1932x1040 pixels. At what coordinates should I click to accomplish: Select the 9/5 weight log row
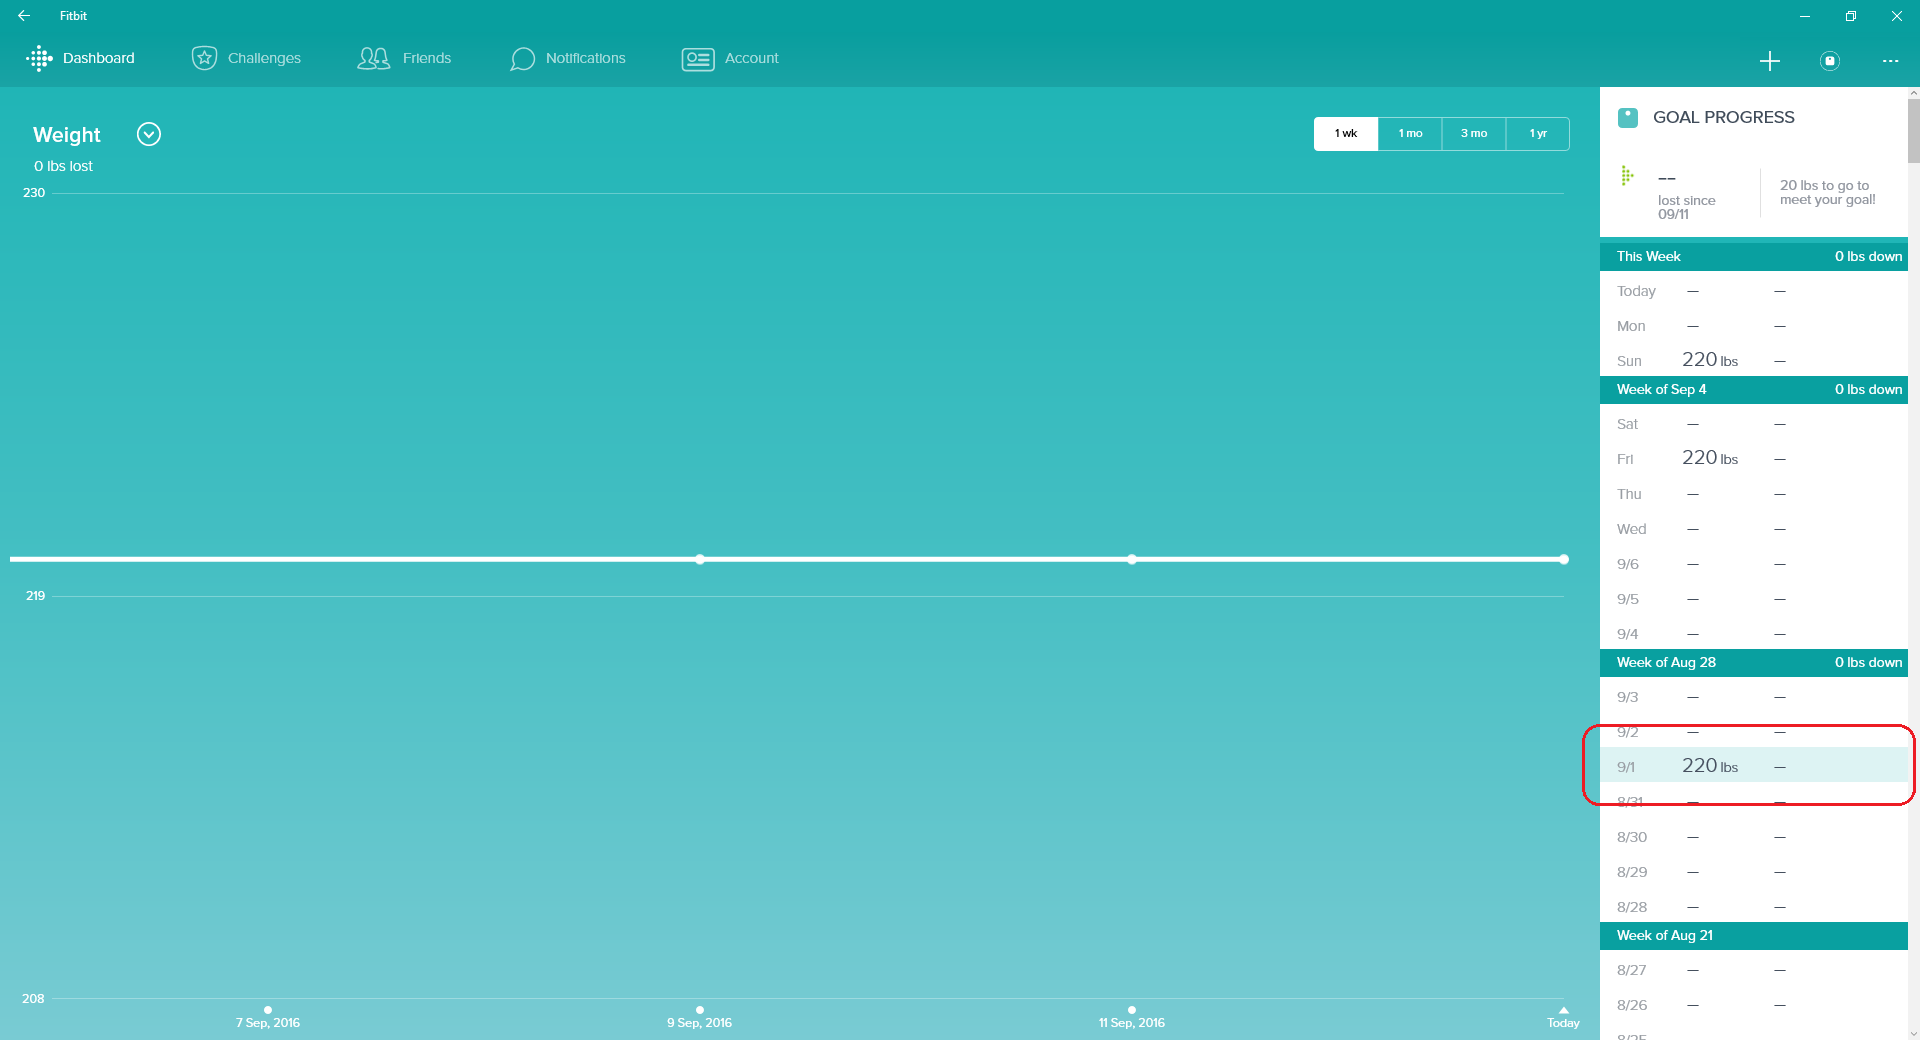(x=1753, y=599)
